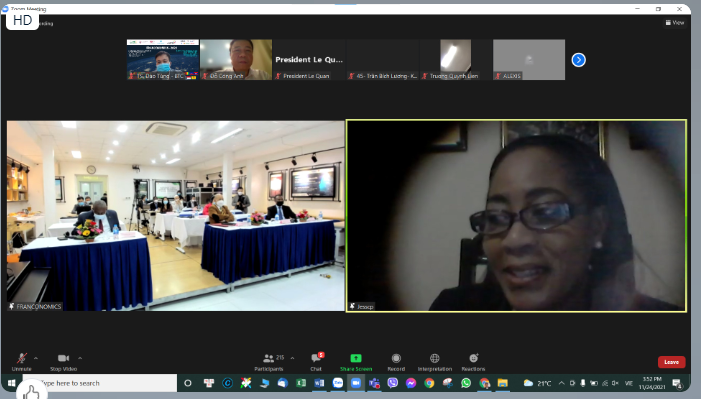701x399 pixels.
Task: Open the Word taskbar icon
Action: click(319, 383)
